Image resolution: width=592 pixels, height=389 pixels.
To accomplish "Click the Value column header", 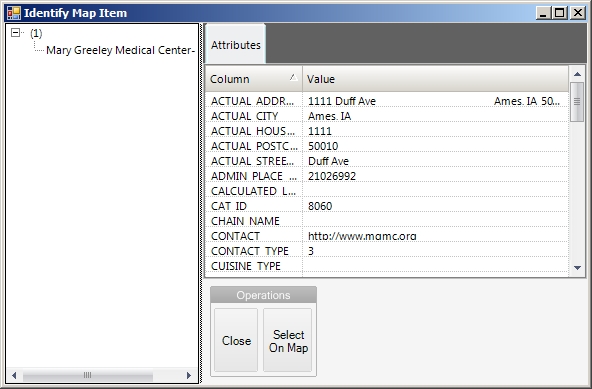I will pyautogui.click(x=435, y=79).
